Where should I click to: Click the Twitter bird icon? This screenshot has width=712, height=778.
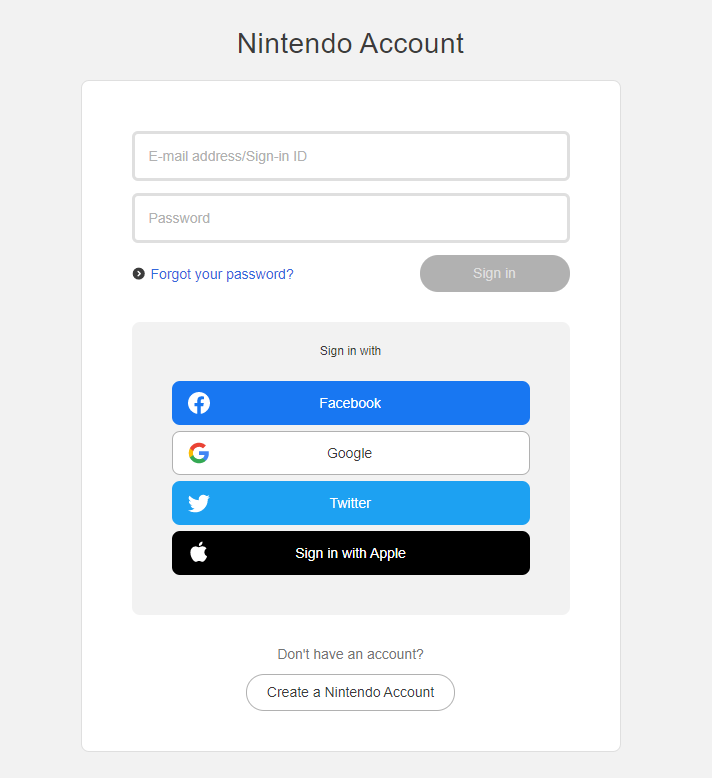(199, 503)
